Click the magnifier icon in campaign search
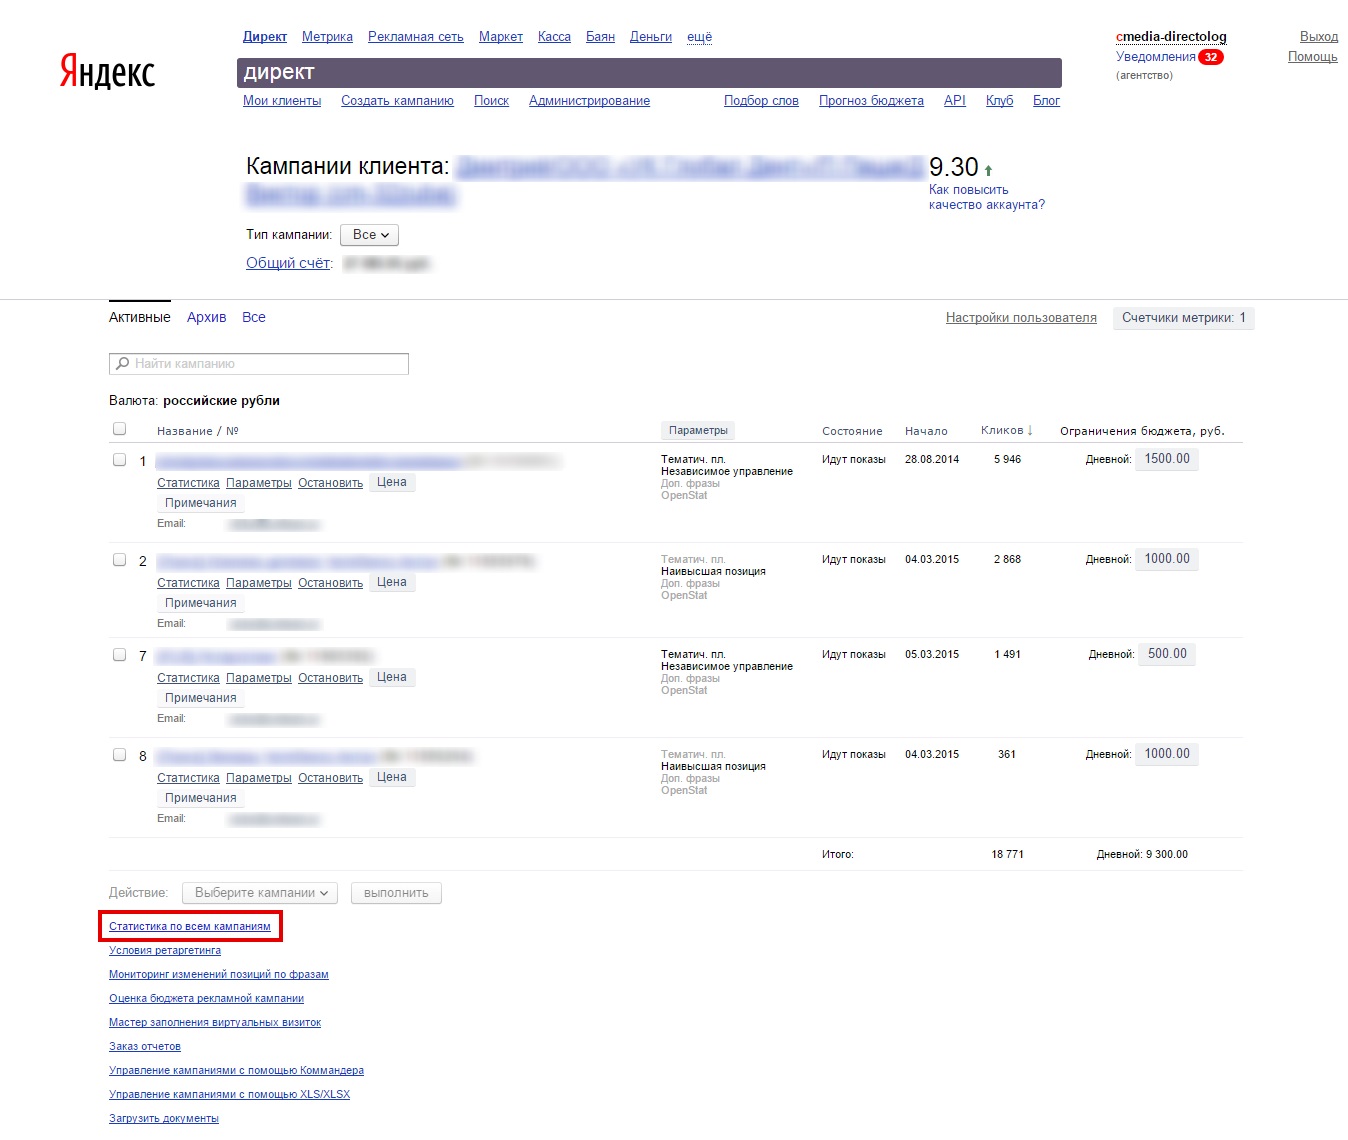The height and width of the screenshot is (1140, 1348). [x=123, y=364]
